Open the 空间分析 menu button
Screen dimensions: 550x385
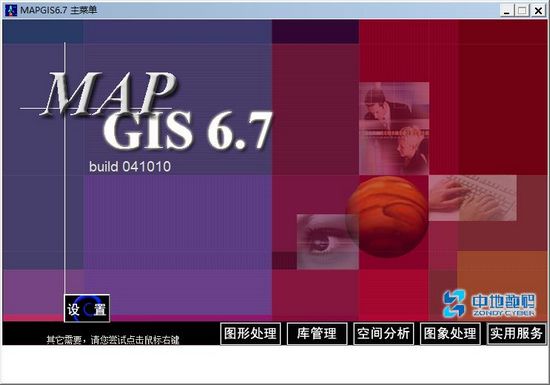[x=383, y=333]
